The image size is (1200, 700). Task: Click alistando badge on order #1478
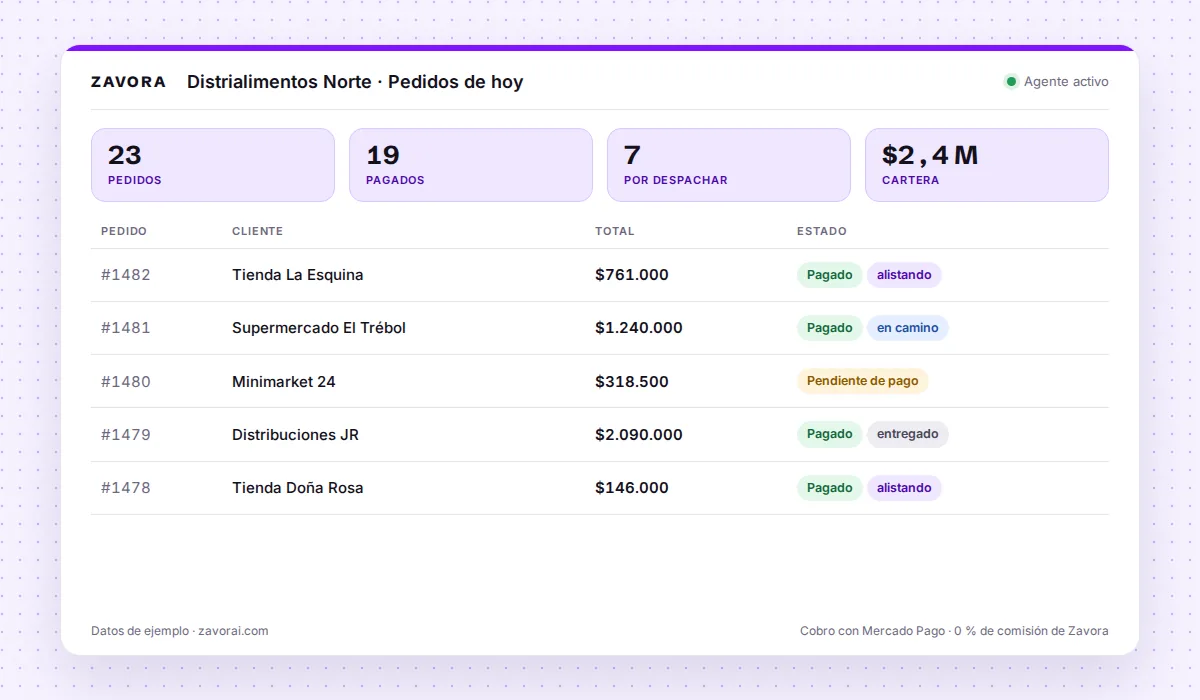point(904,488)
